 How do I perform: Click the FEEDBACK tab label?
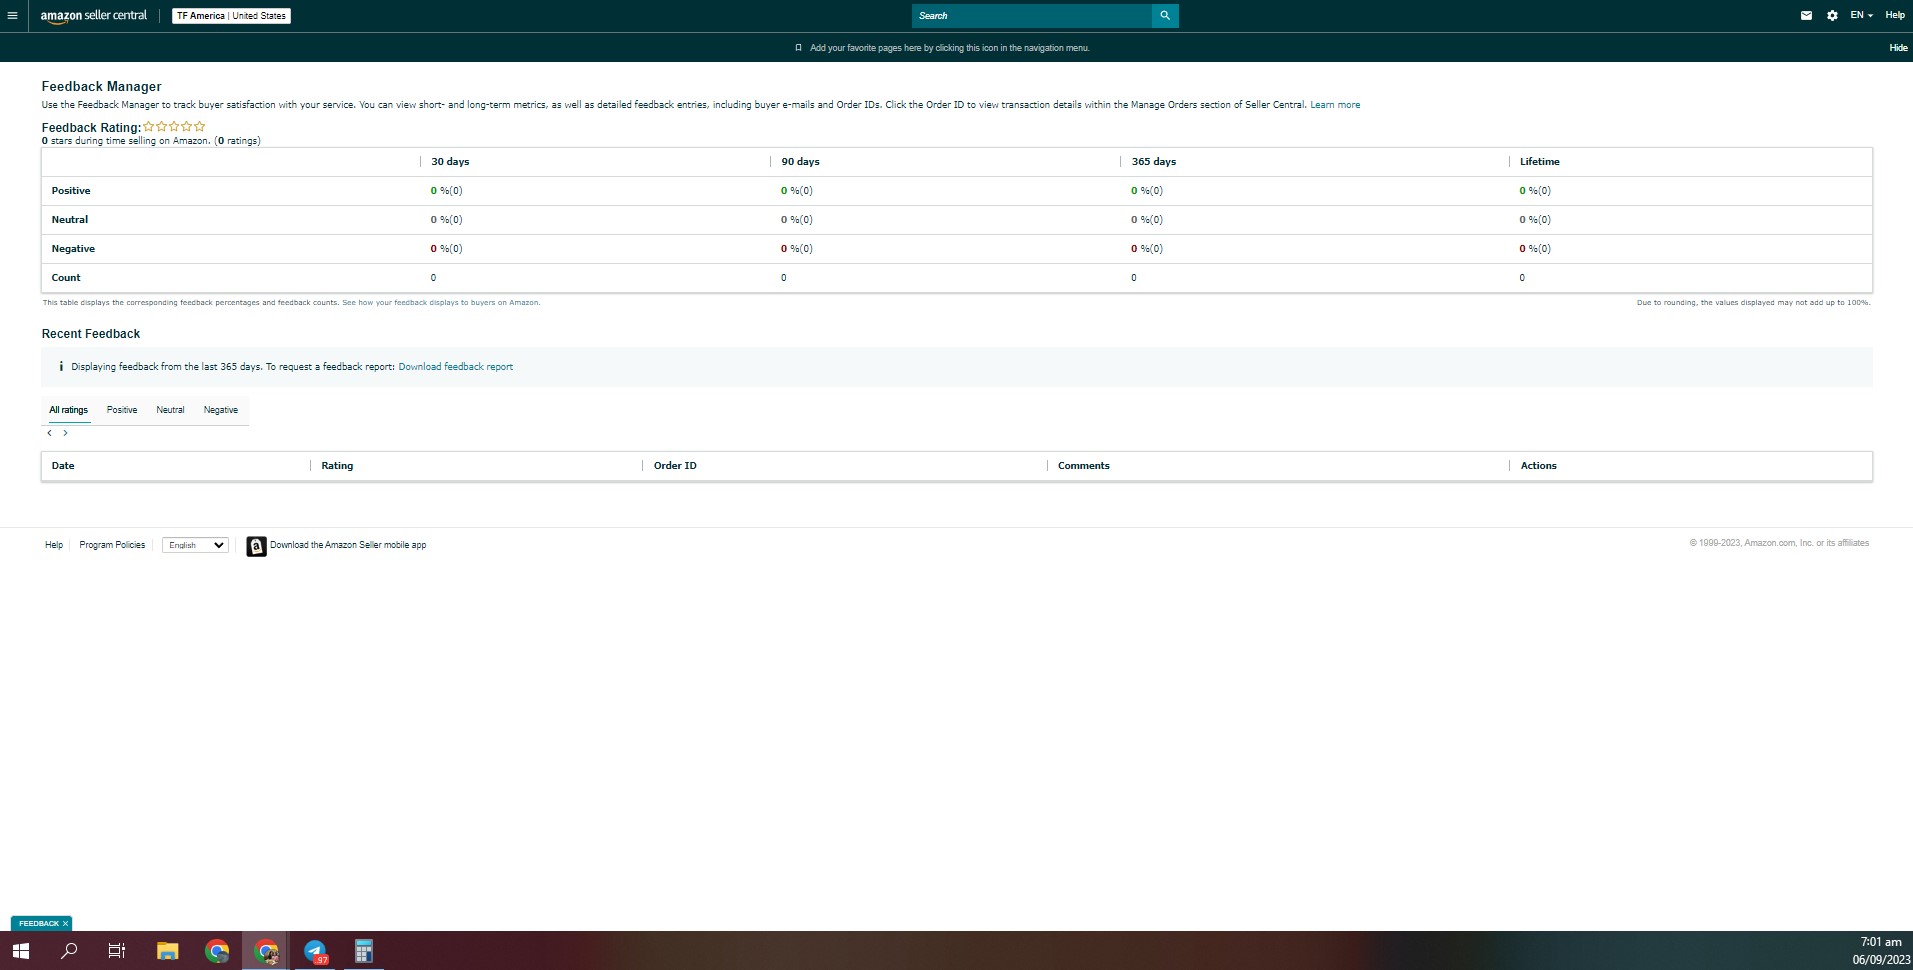(x=39, y=924)
